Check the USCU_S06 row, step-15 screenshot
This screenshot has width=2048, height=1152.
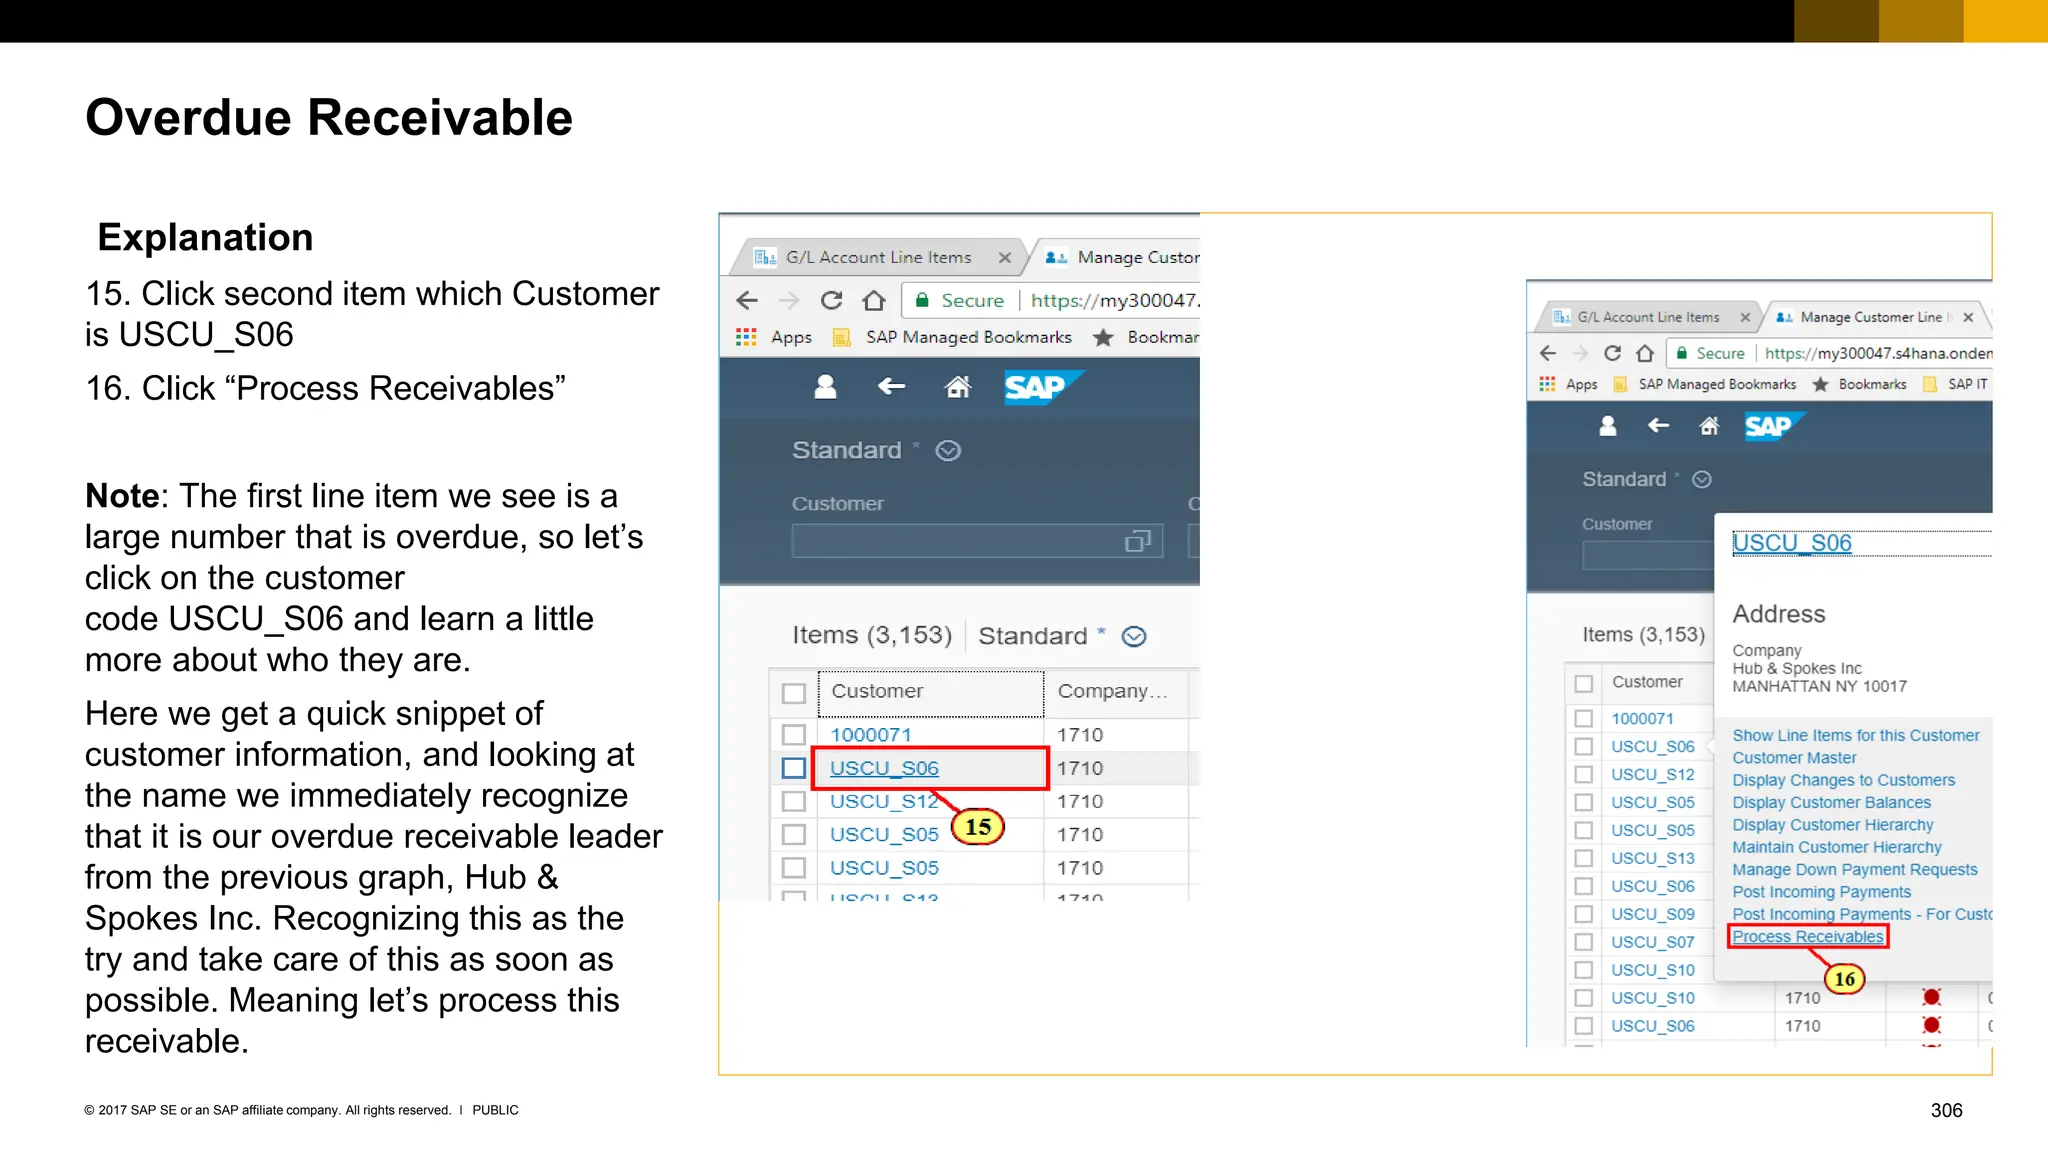(794, 768)
